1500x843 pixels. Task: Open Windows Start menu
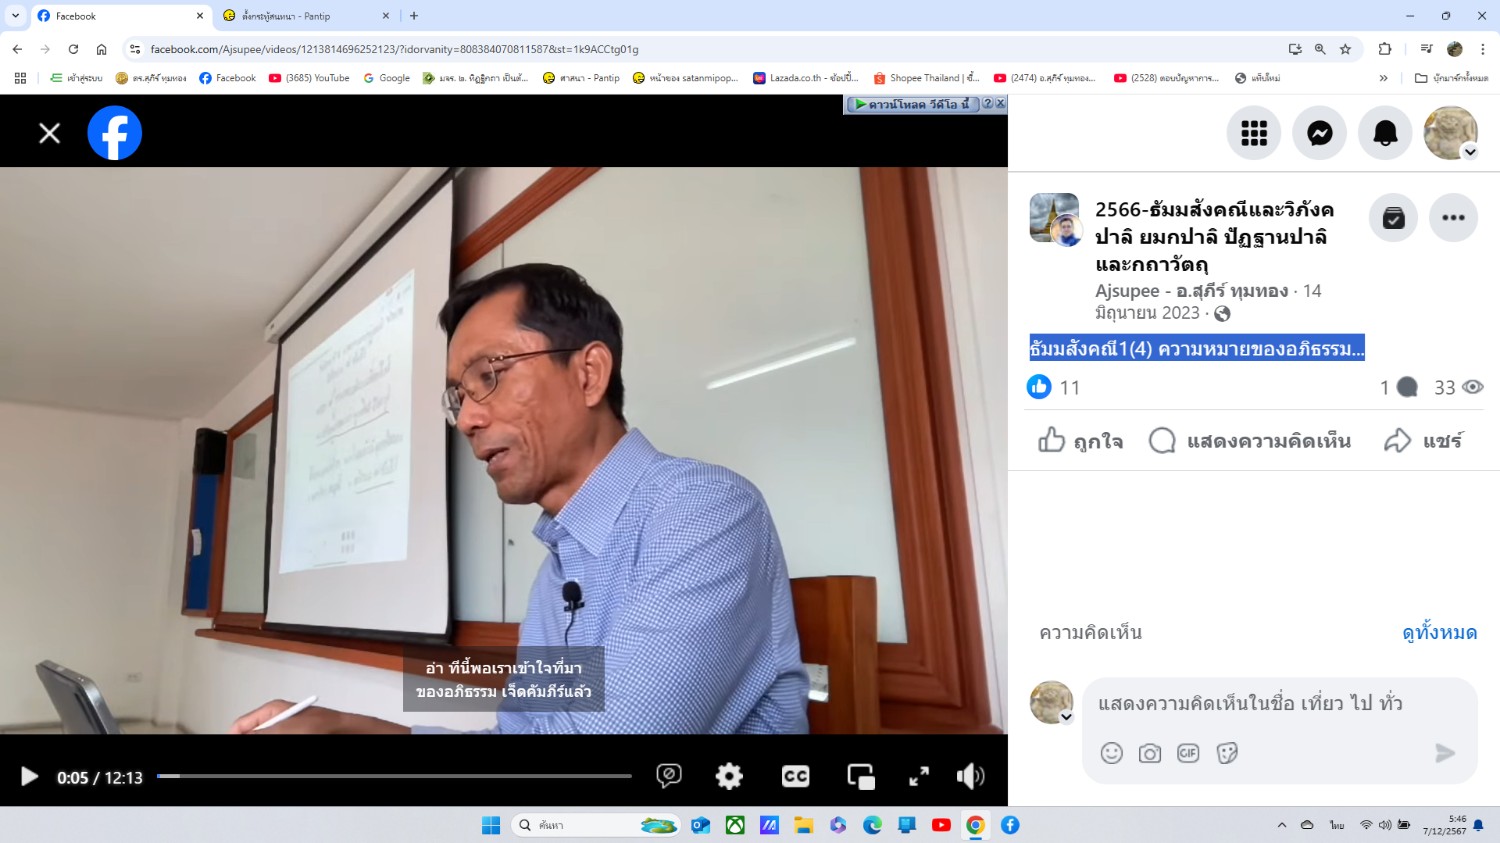[490, 825]
